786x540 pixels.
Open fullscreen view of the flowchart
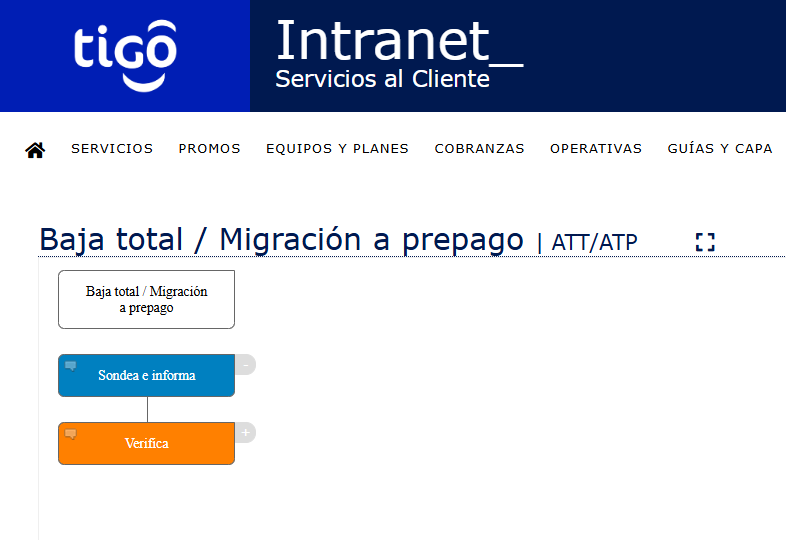pyautogui.click(x=705, y=242)
